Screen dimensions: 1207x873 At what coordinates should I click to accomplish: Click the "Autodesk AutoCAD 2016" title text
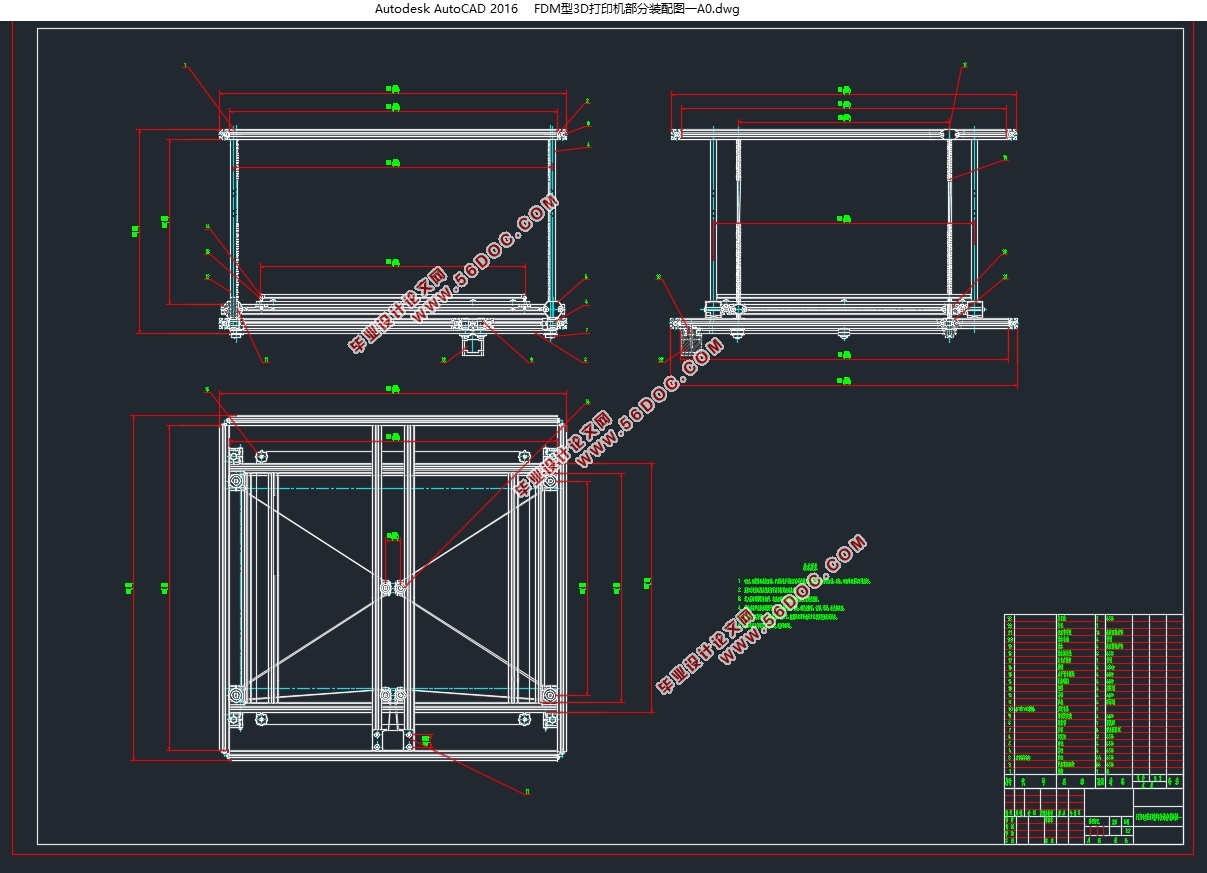pos(446,10)
